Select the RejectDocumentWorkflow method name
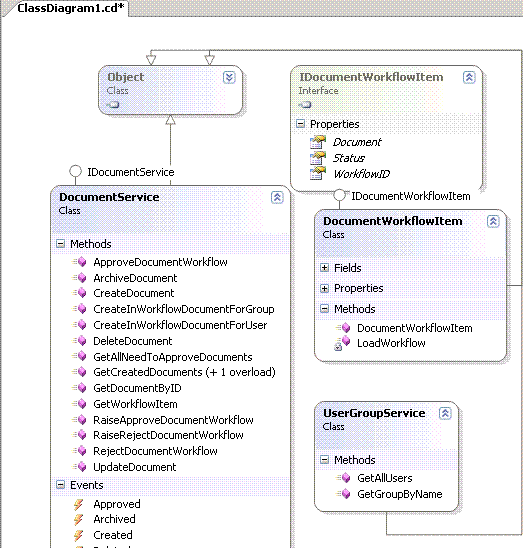523x548 pixels. (x=155, y=451)
